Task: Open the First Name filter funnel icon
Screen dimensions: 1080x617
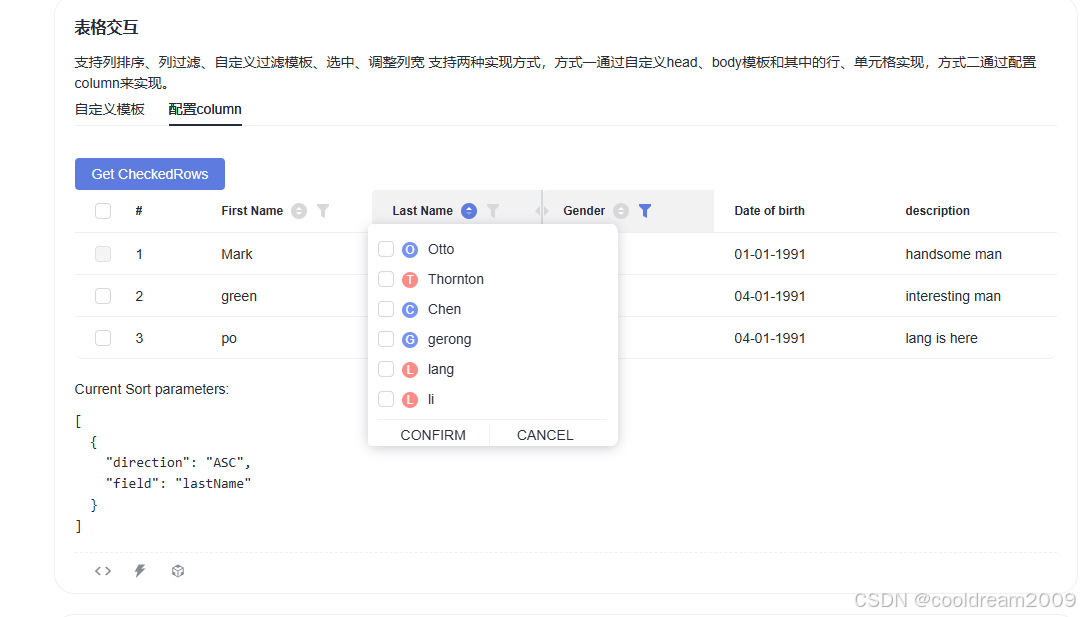Action: (x=322, y=210)
